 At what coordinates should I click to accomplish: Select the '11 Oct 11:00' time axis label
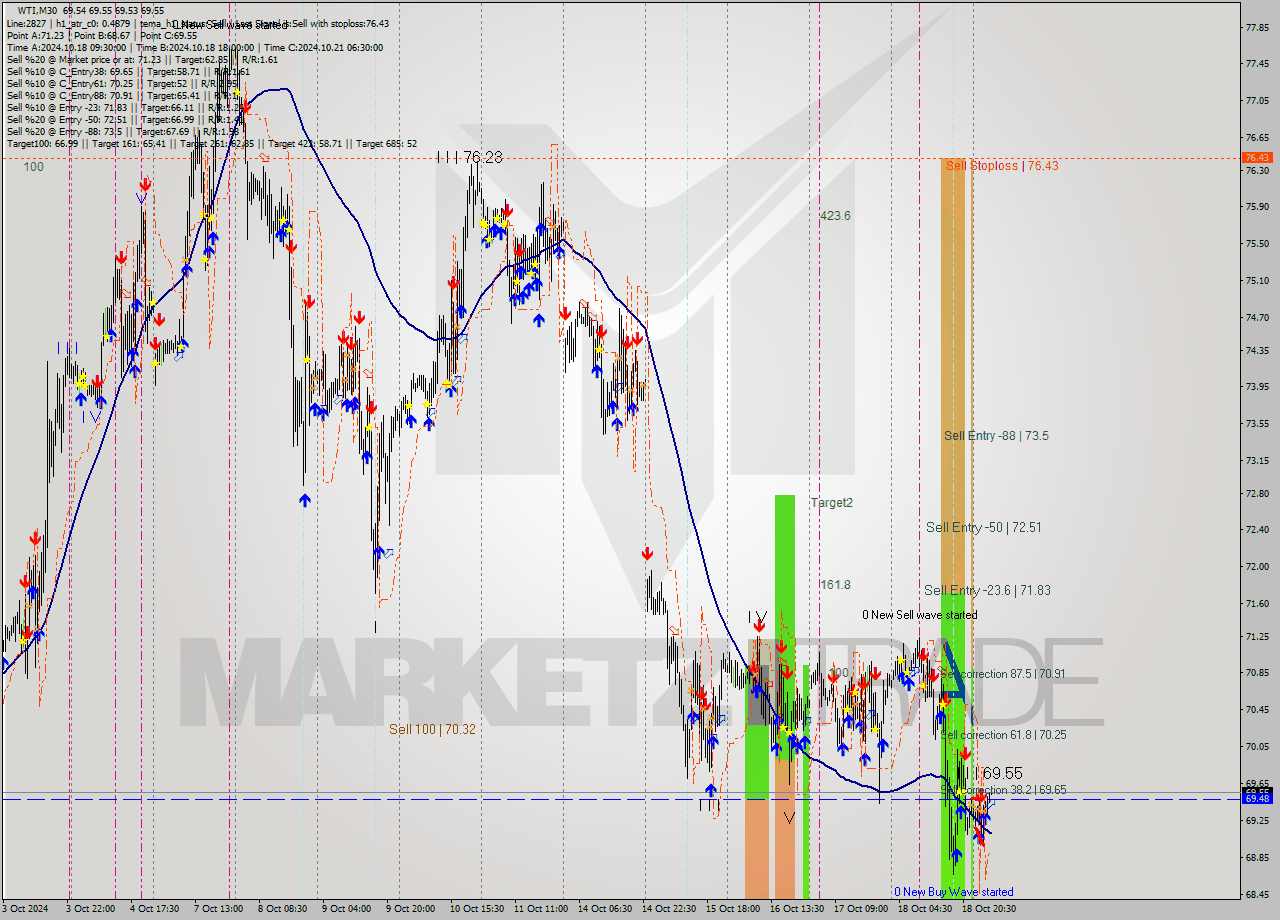tap(540, 909)
